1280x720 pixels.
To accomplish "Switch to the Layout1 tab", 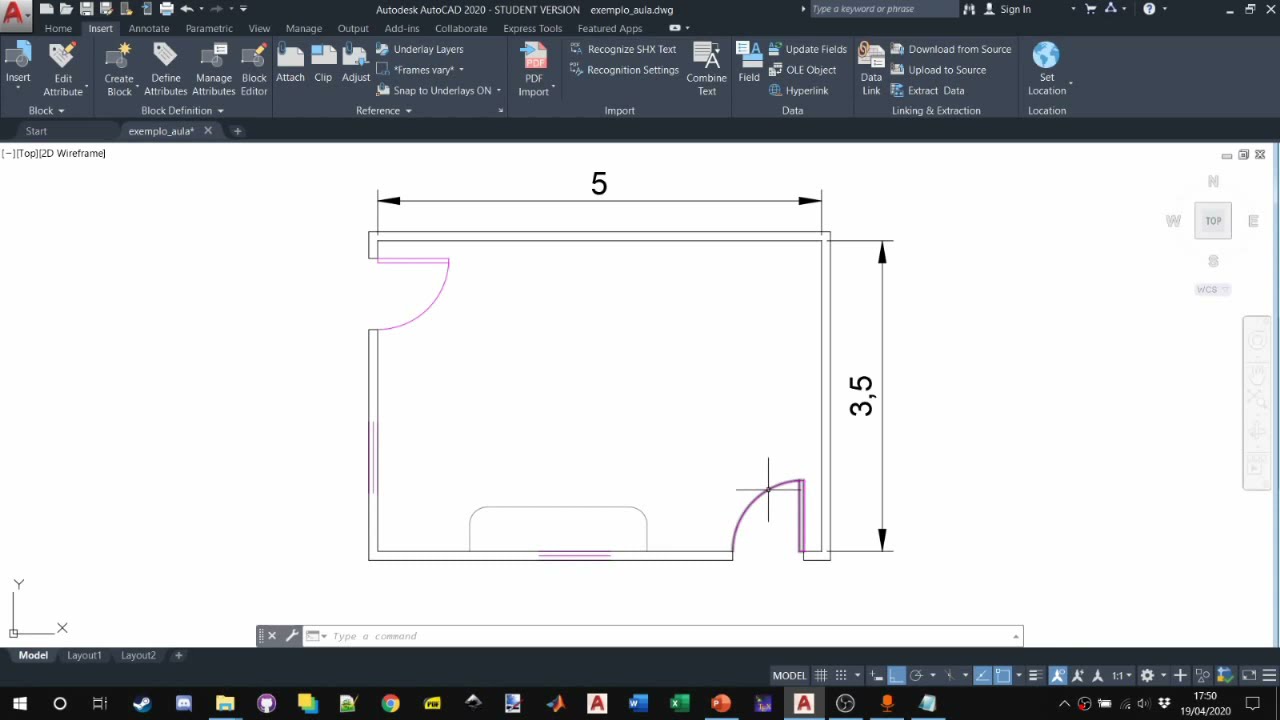I will 84,655.
